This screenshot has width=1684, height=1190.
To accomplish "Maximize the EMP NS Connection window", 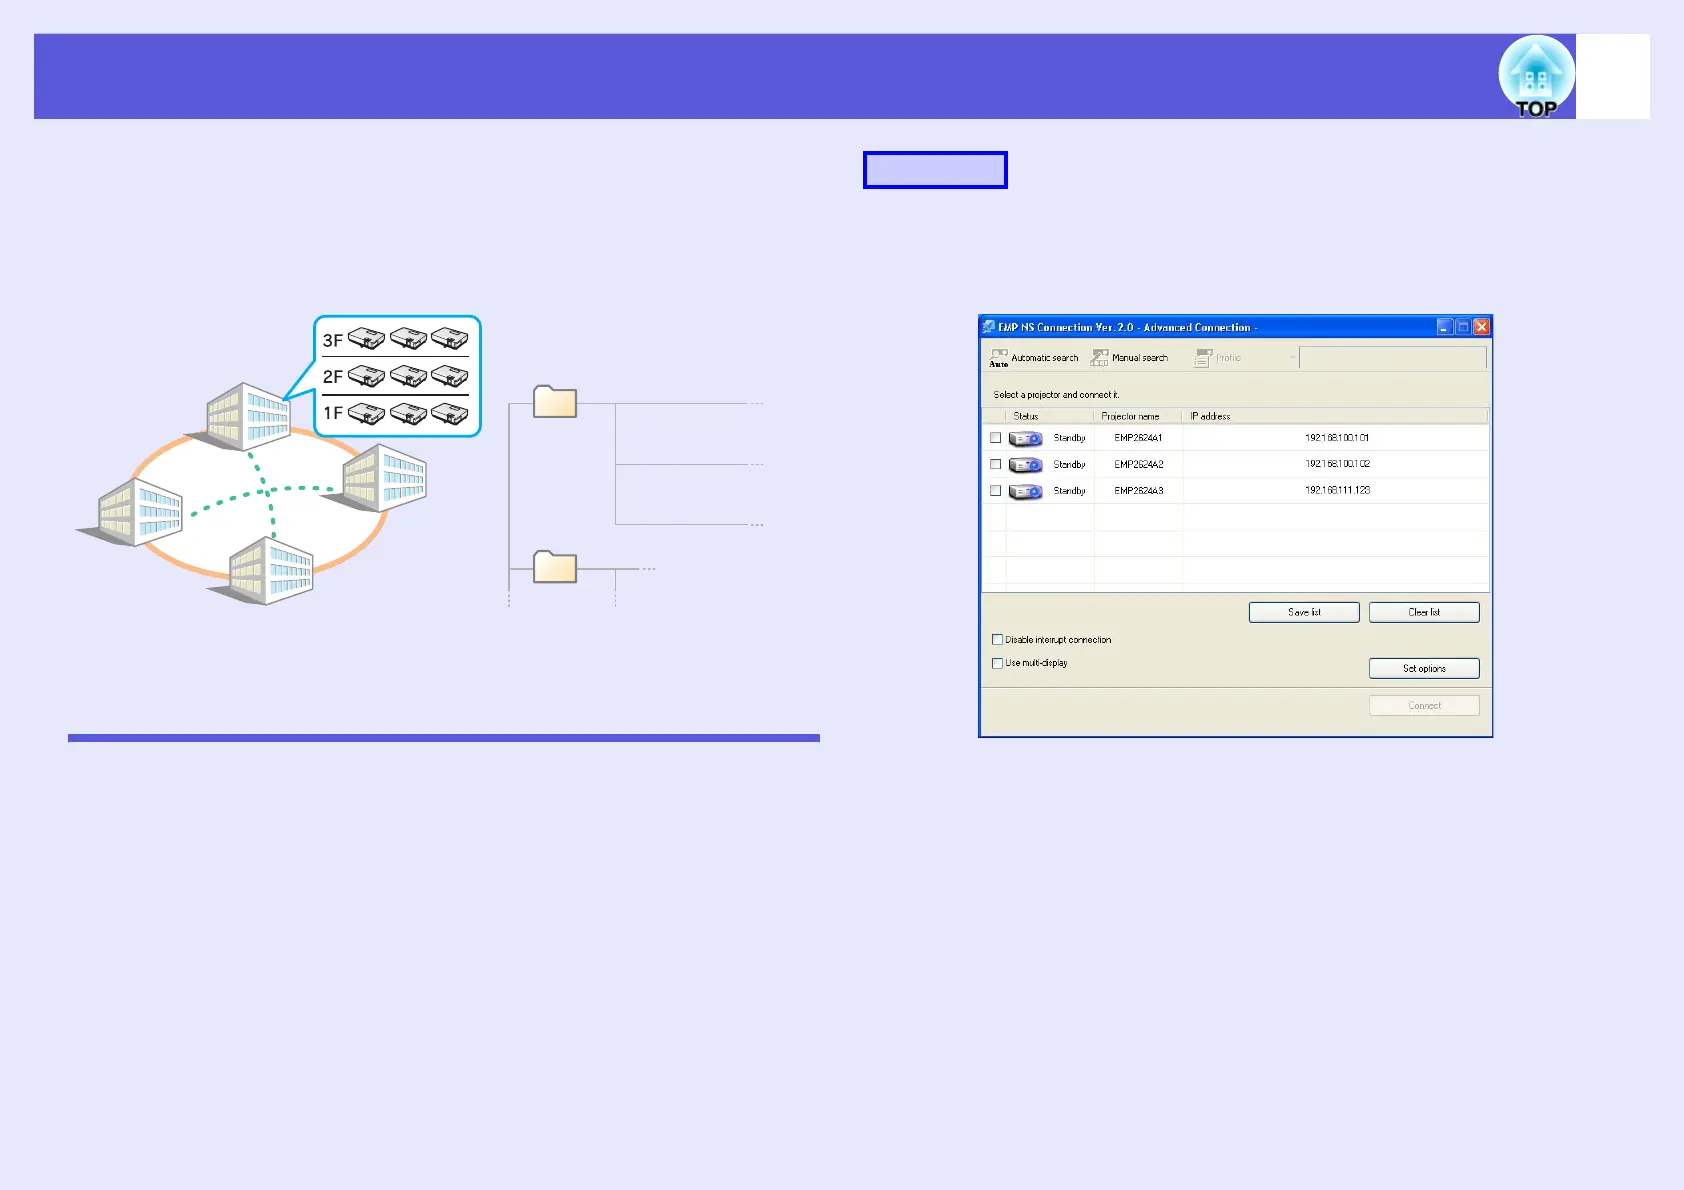I will 1463,327.
